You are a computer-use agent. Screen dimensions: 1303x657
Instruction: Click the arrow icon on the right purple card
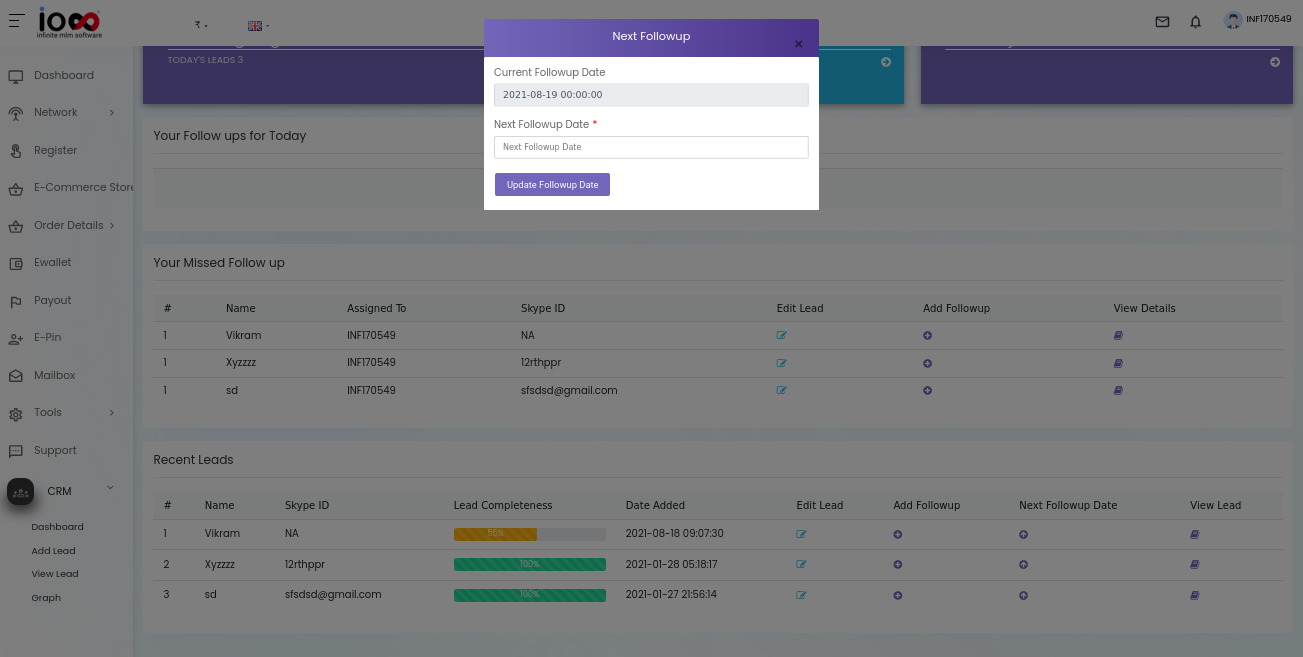click(1275, 62)
